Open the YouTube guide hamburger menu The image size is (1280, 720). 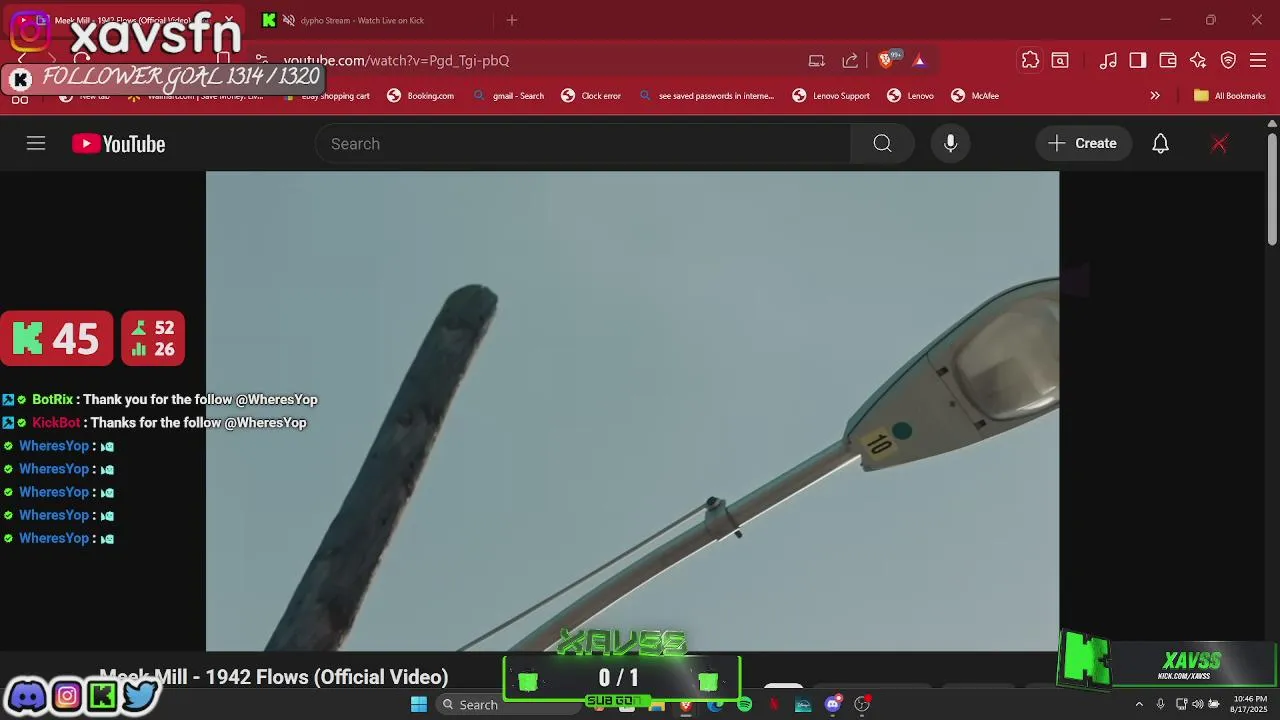coord(36,144)
